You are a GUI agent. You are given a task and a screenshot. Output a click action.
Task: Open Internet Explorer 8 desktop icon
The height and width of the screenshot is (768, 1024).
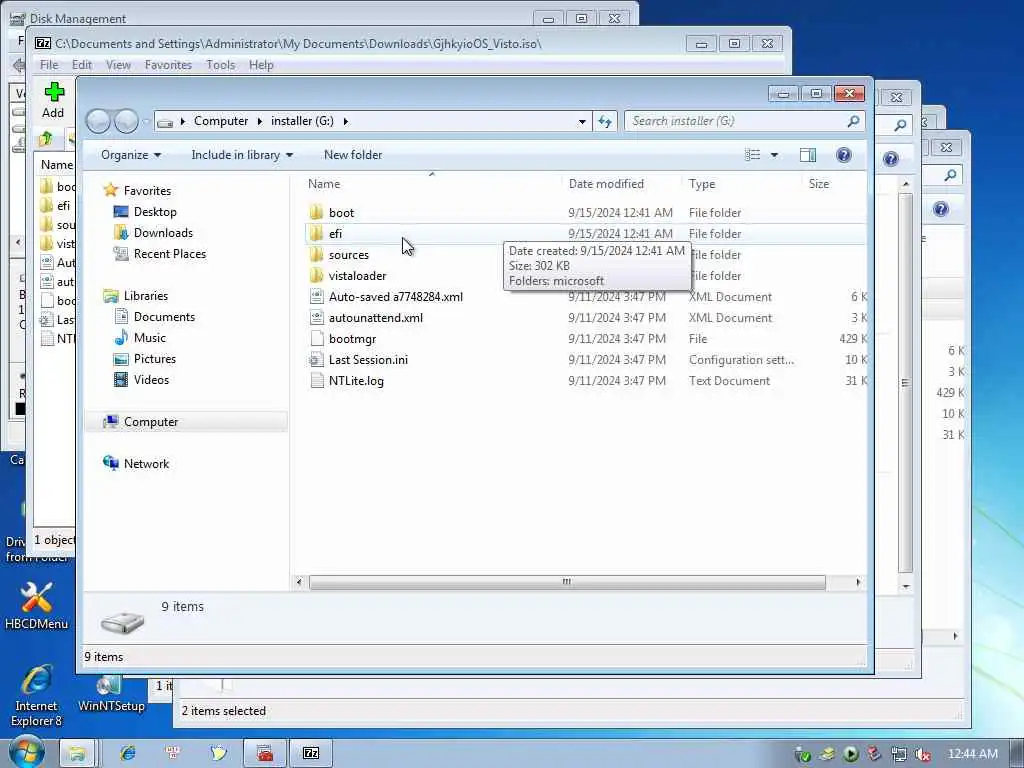point(36,696)
